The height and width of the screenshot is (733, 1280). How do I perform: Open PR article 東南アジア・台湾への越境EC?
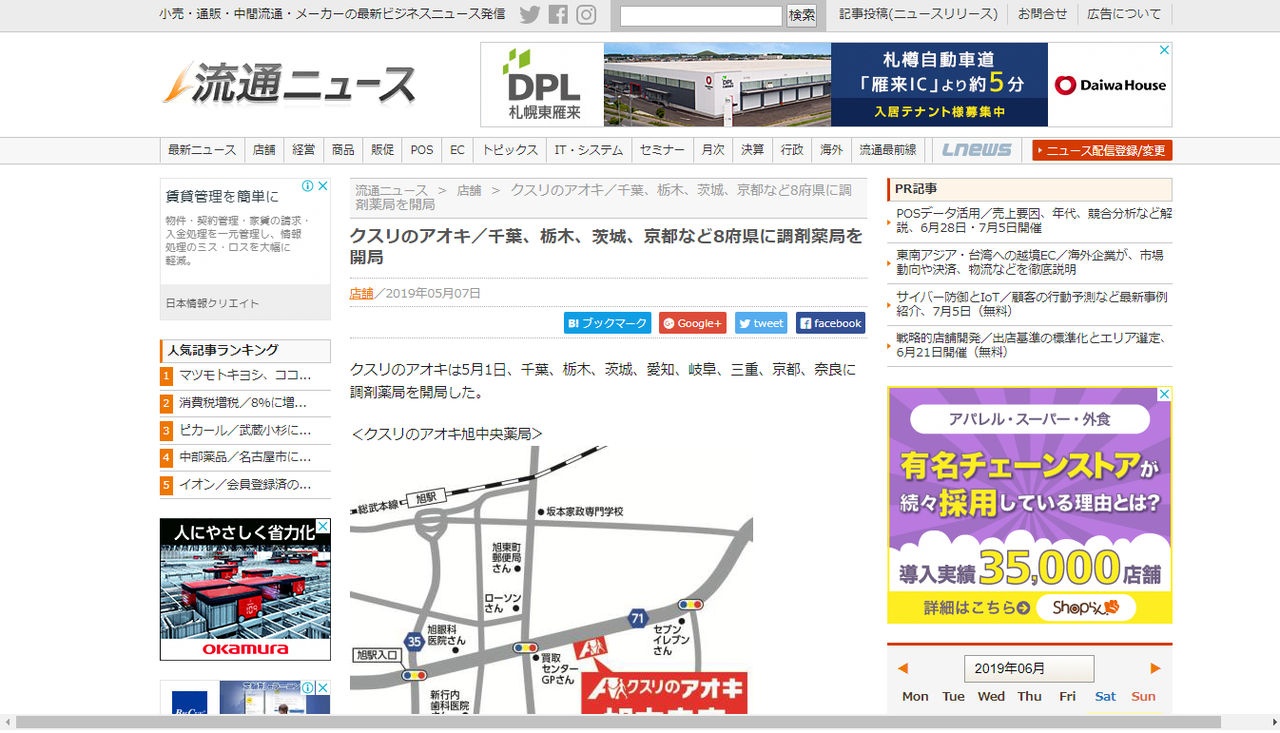pos(1030,262)
